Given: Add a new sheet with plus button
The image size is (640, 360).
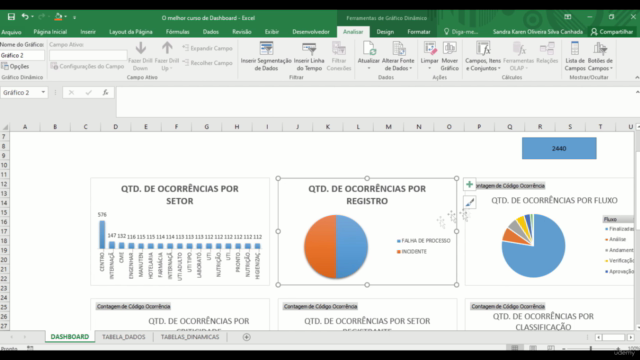Looking at the screenshot, I should click(247, 337).
